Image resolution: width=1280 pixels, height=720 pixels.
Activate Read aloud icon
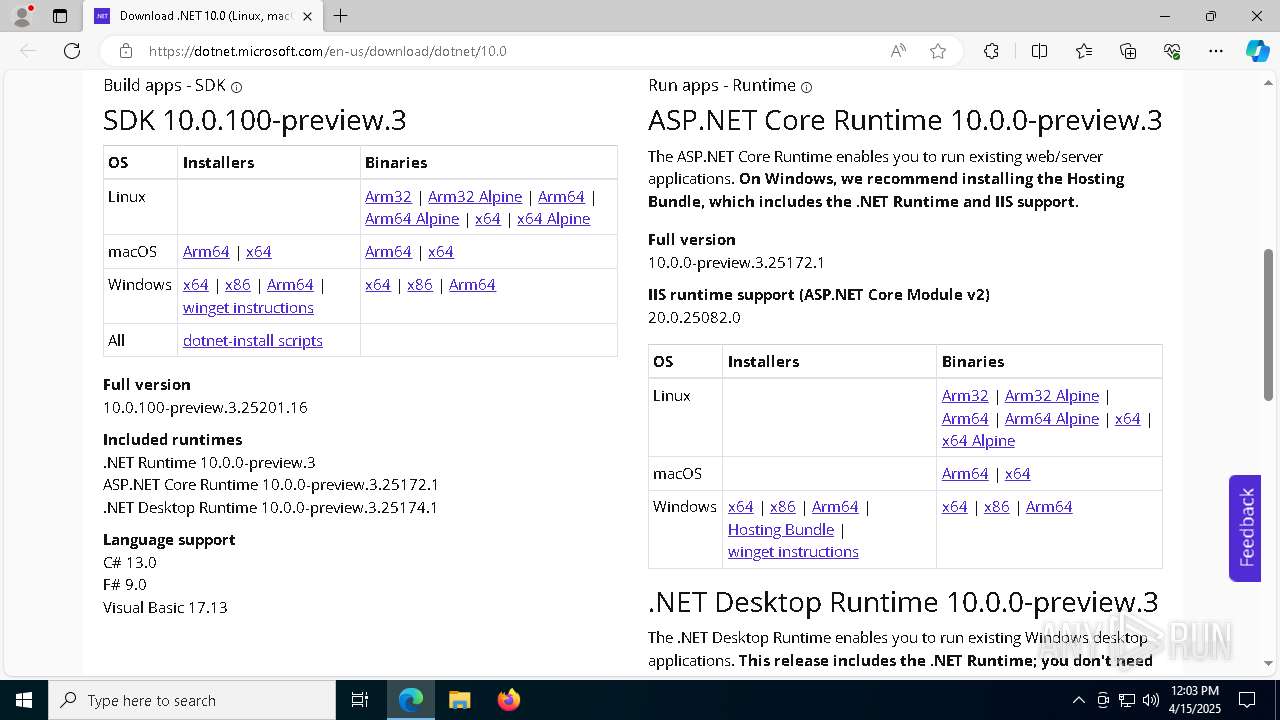(898, 51)
